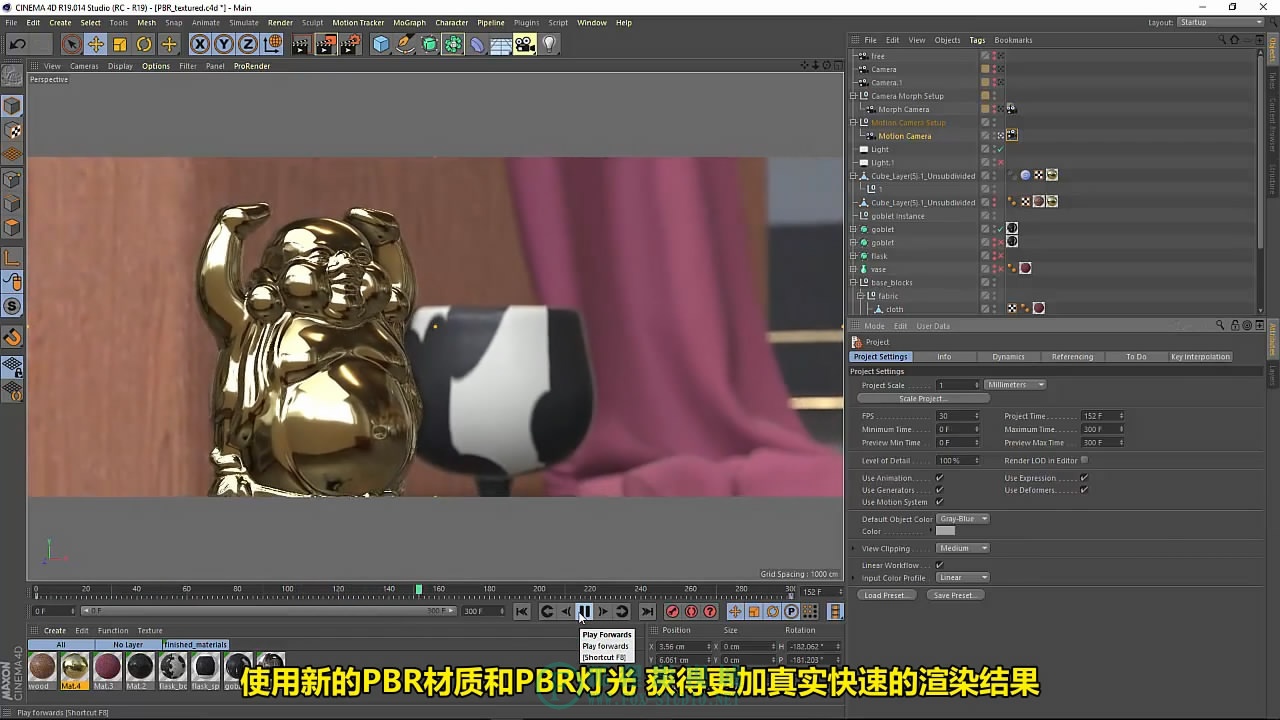Go to end of animation
1280x720 pixels.
(647, 612)
